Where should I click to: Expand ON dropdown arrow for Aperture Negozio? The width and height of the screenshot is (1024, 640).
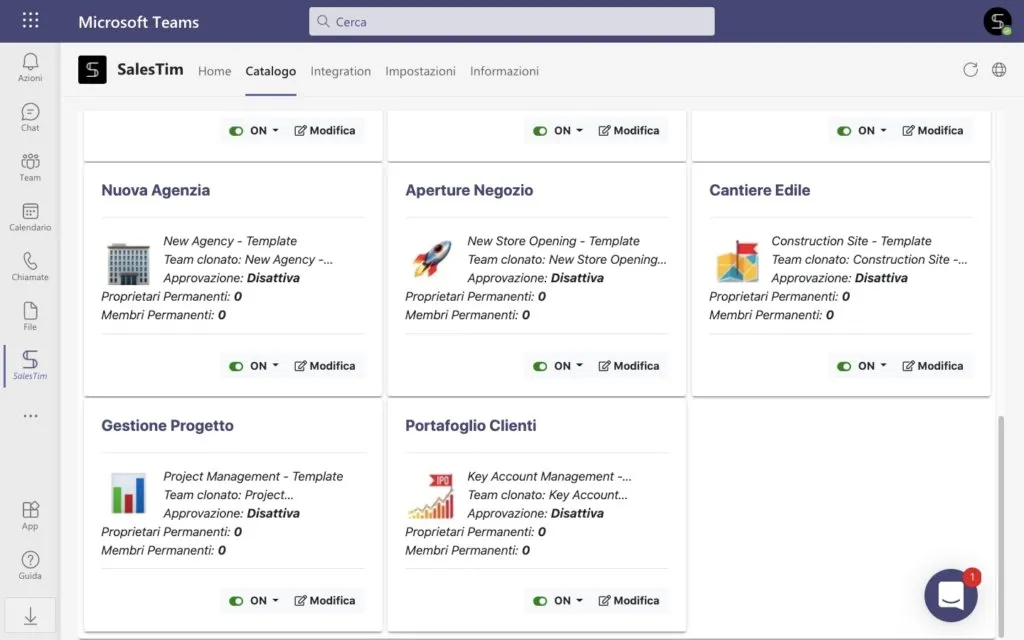(x=579, y=365)
